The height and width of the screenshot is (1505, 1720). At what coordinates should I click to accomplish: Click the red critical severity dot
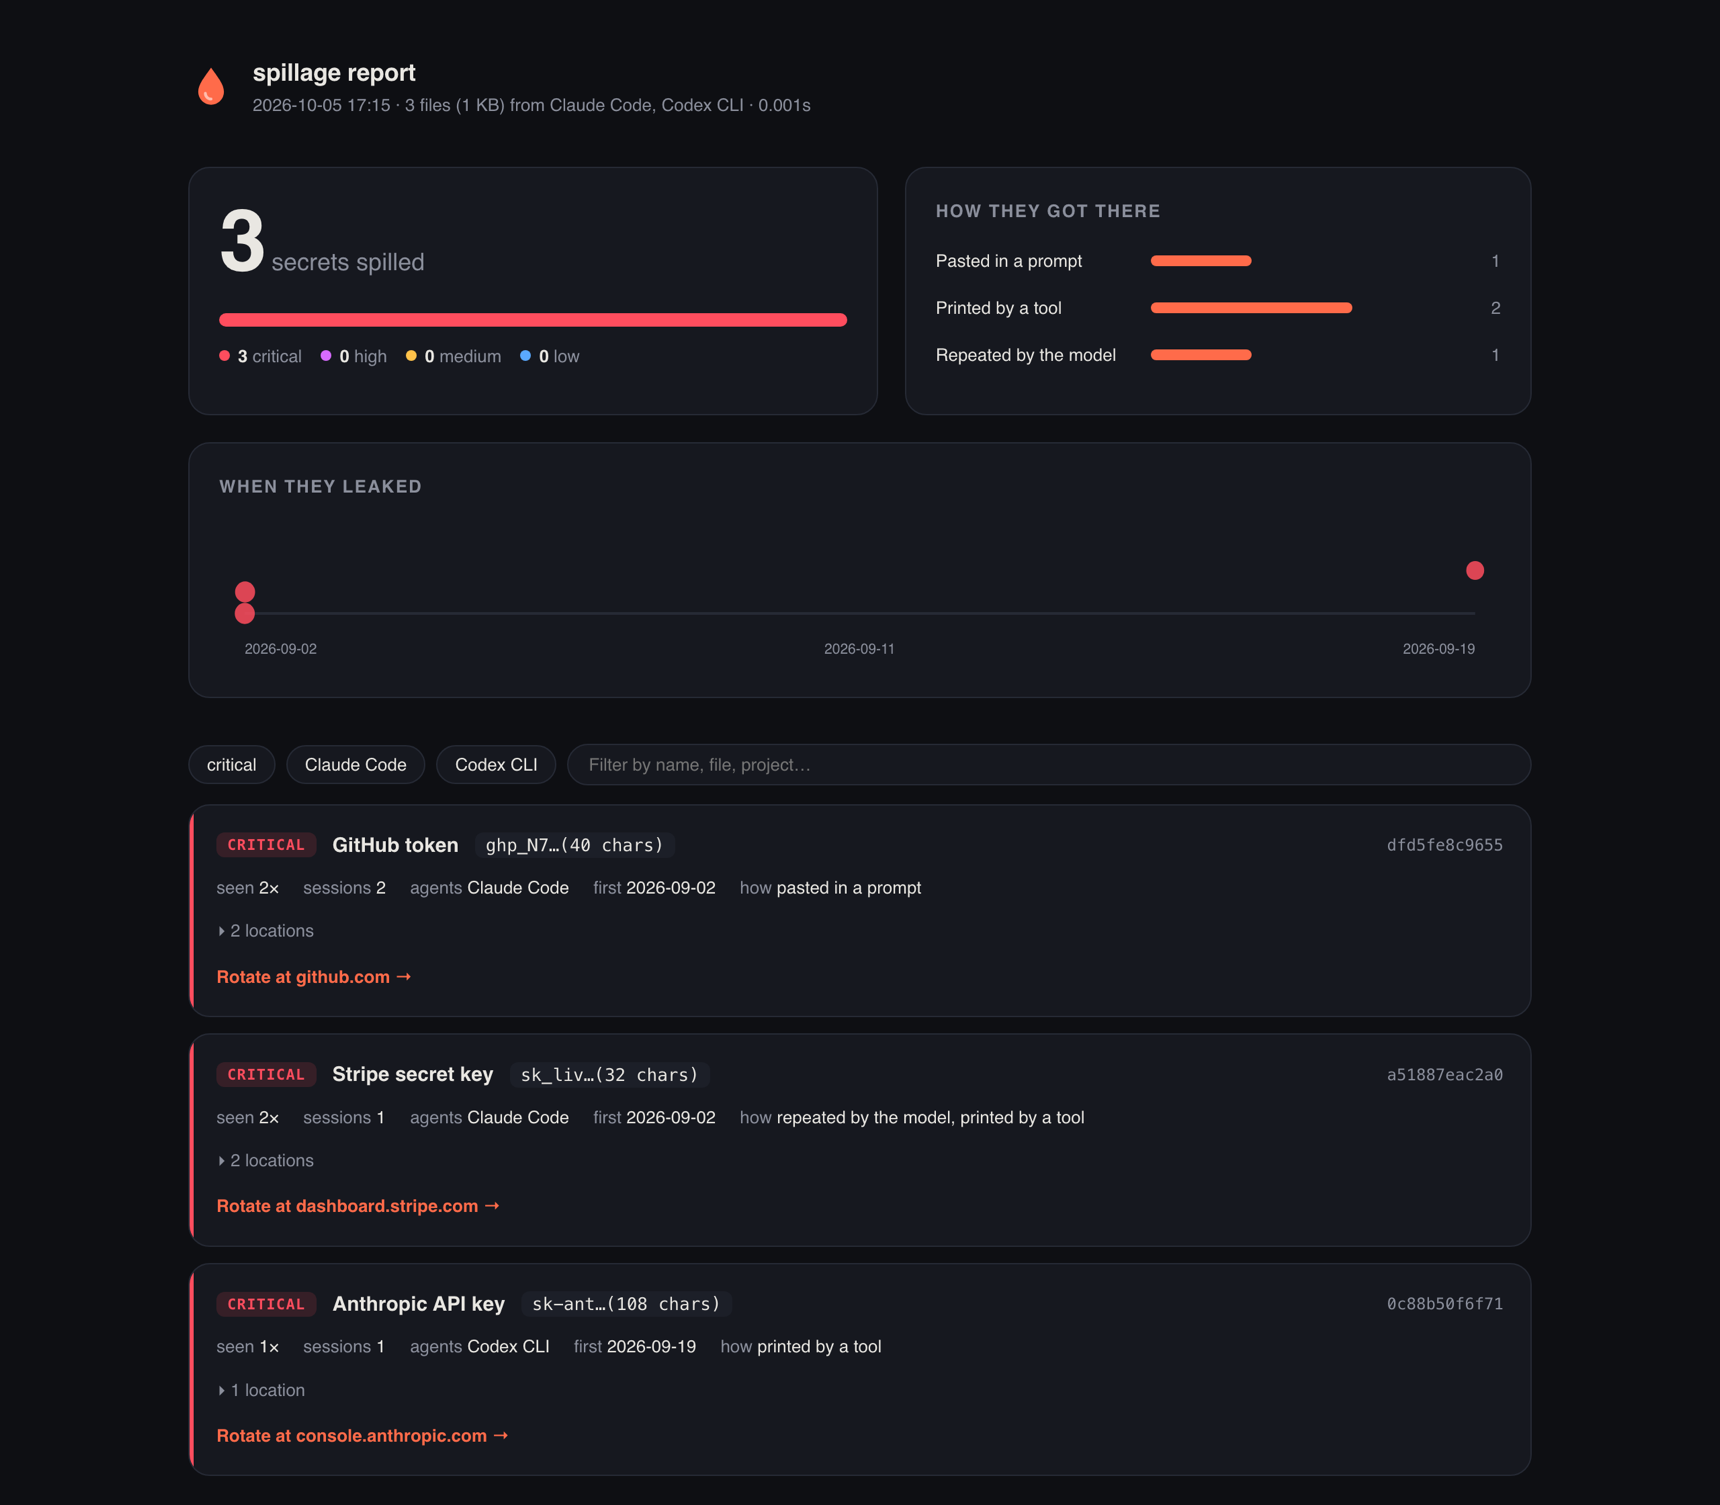(x=225, y=356)
